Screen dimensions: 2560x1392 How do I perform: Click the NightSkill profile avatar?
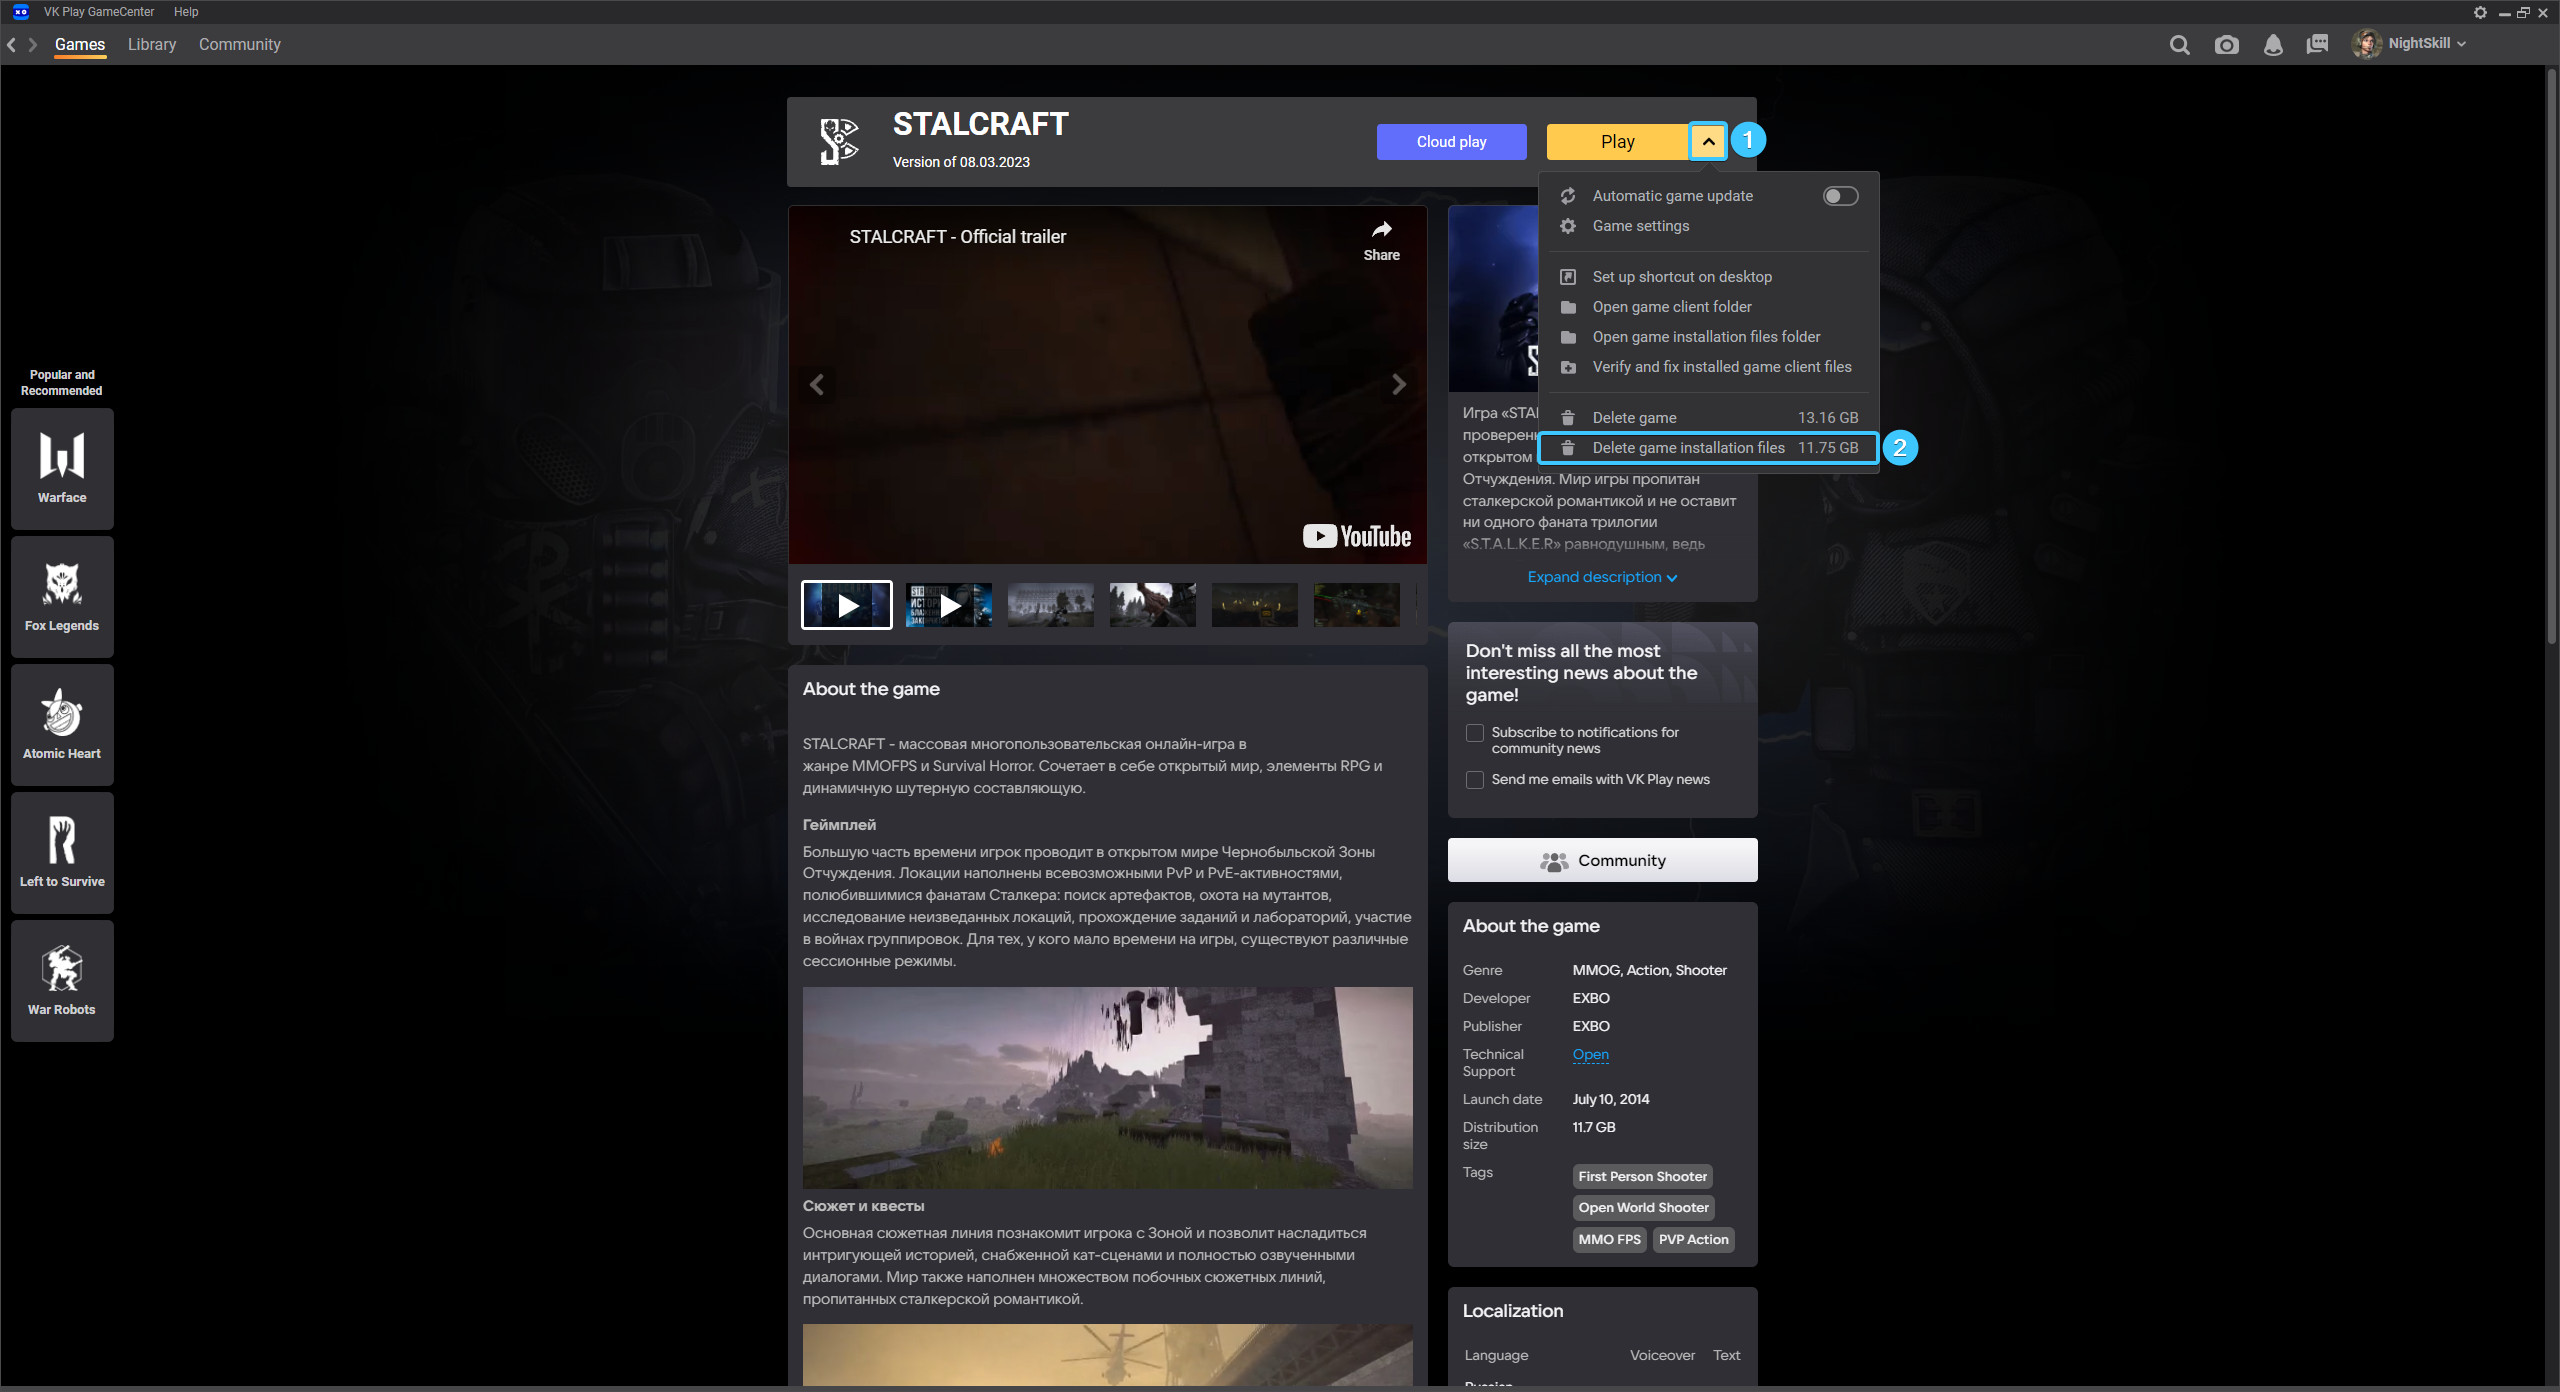pos(2366,43)
